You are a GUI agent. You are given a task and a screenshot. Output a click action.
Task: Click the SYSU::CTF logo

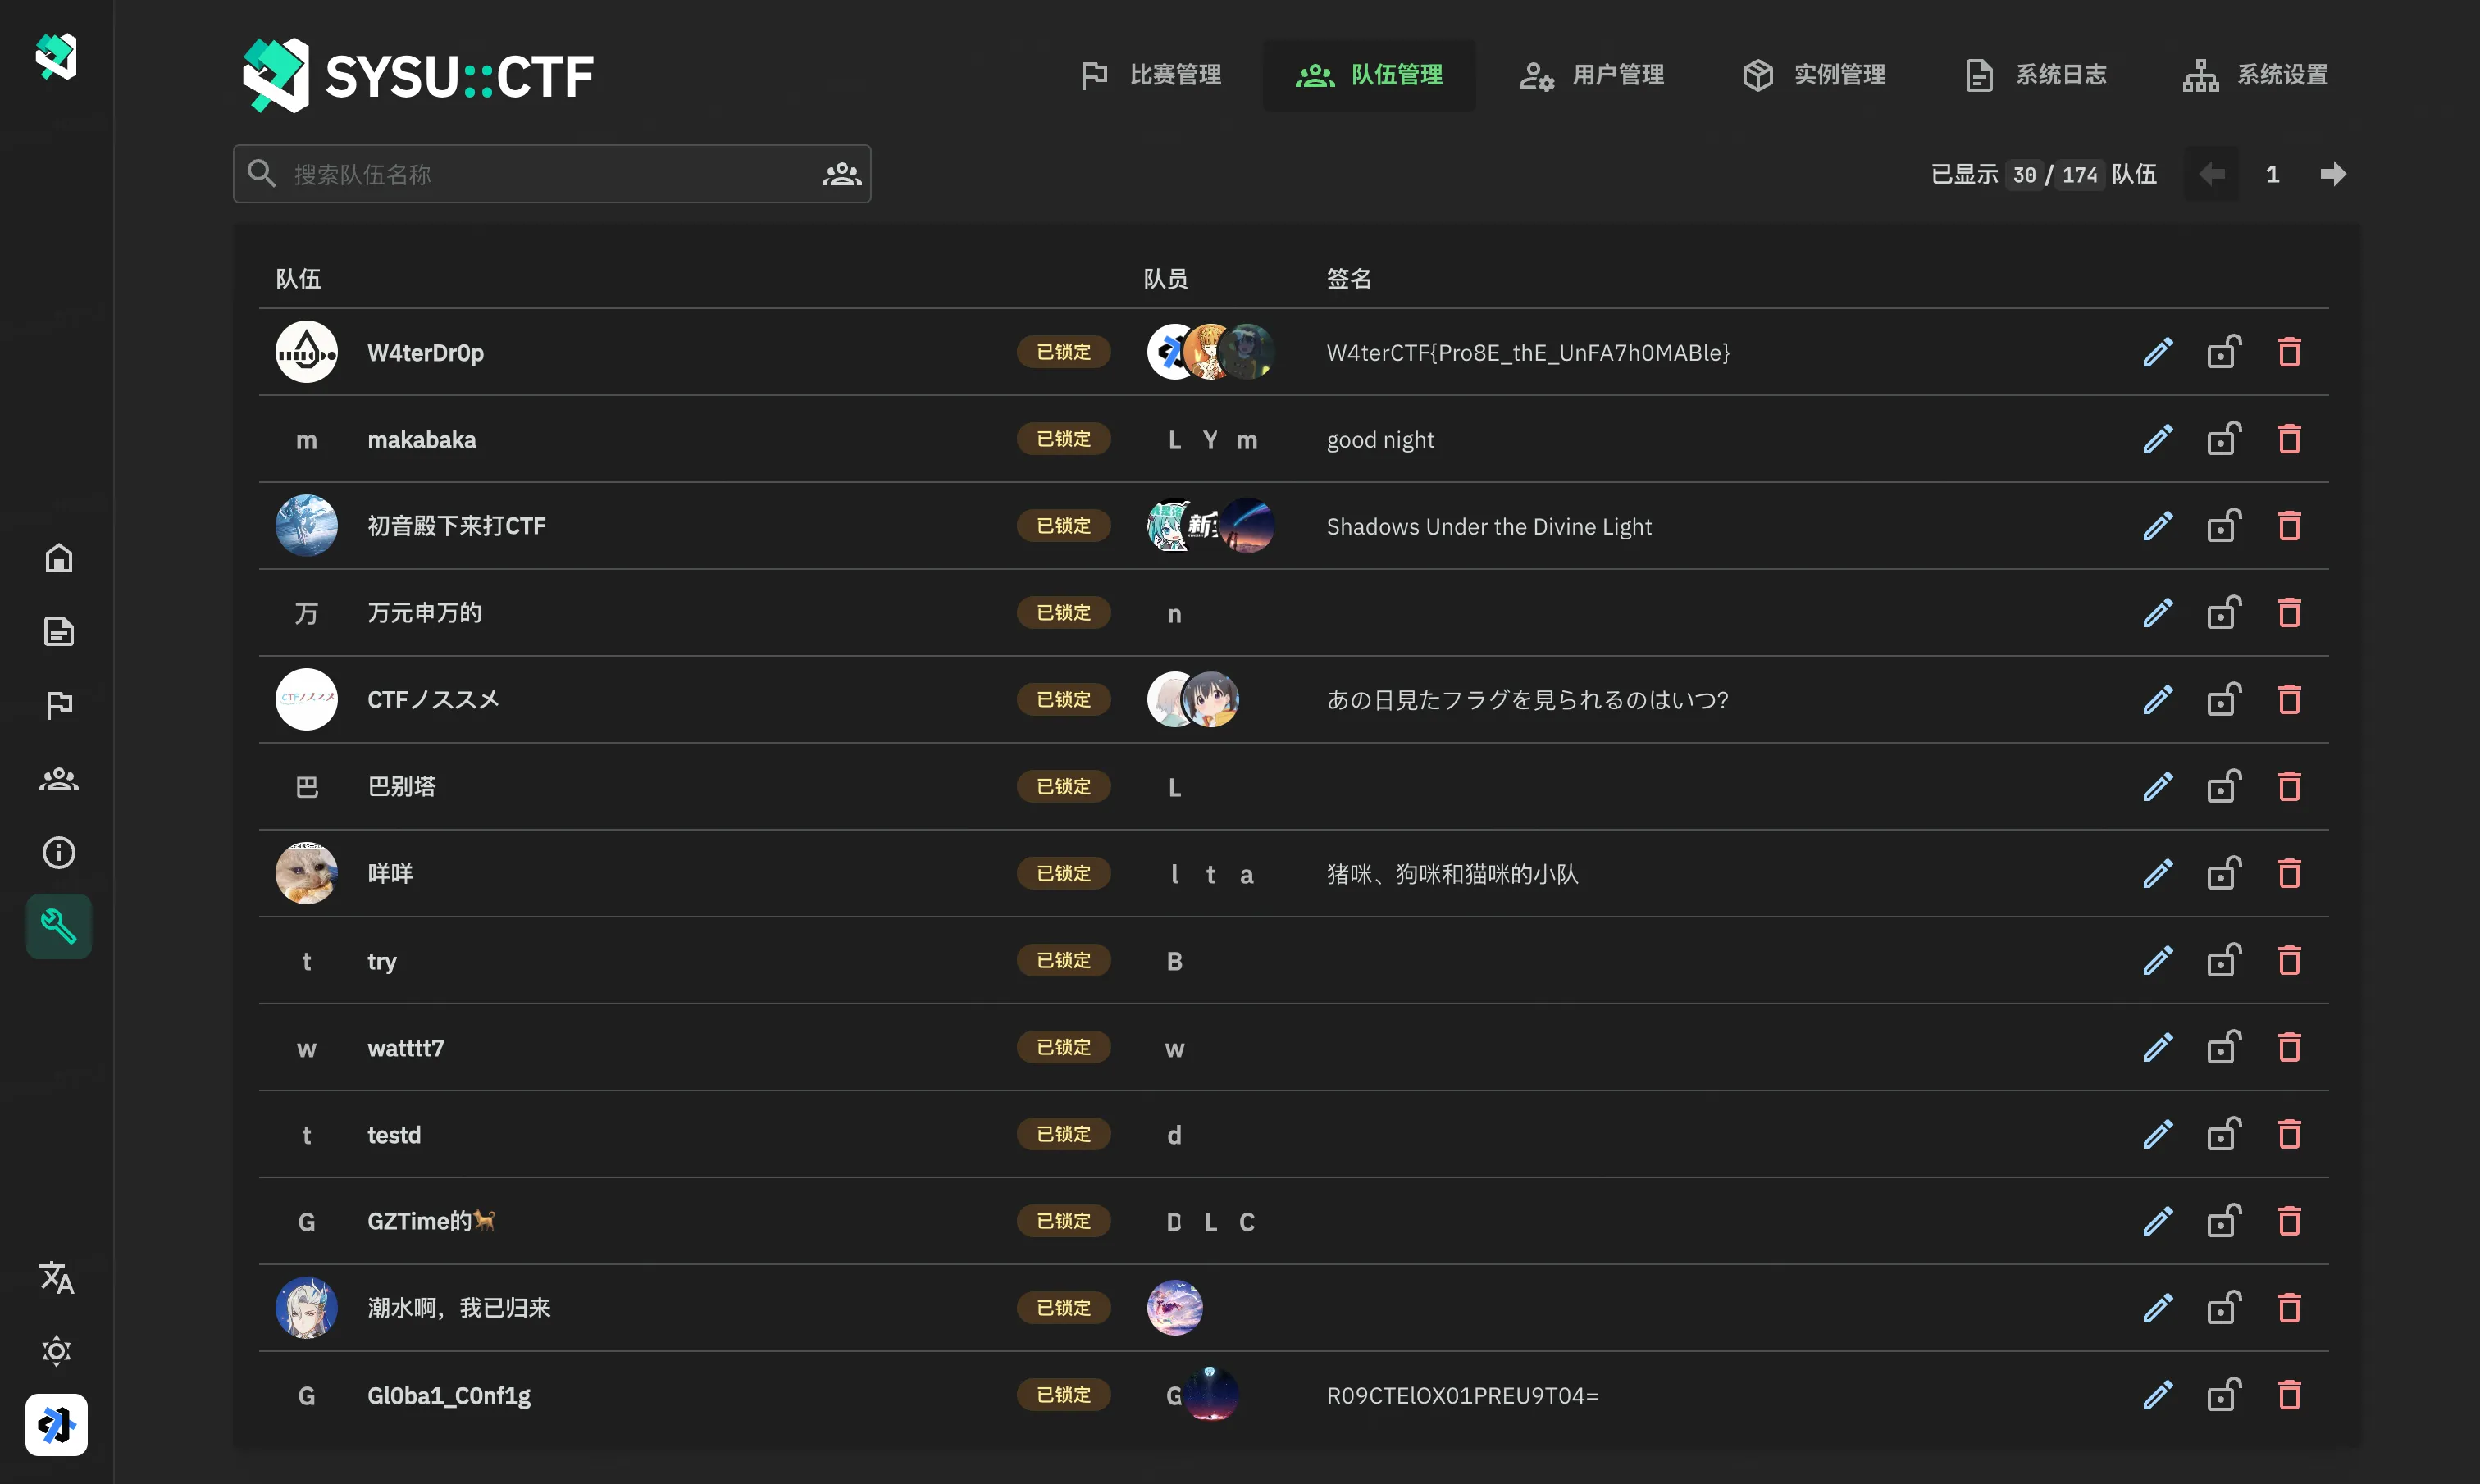point(417,74)
